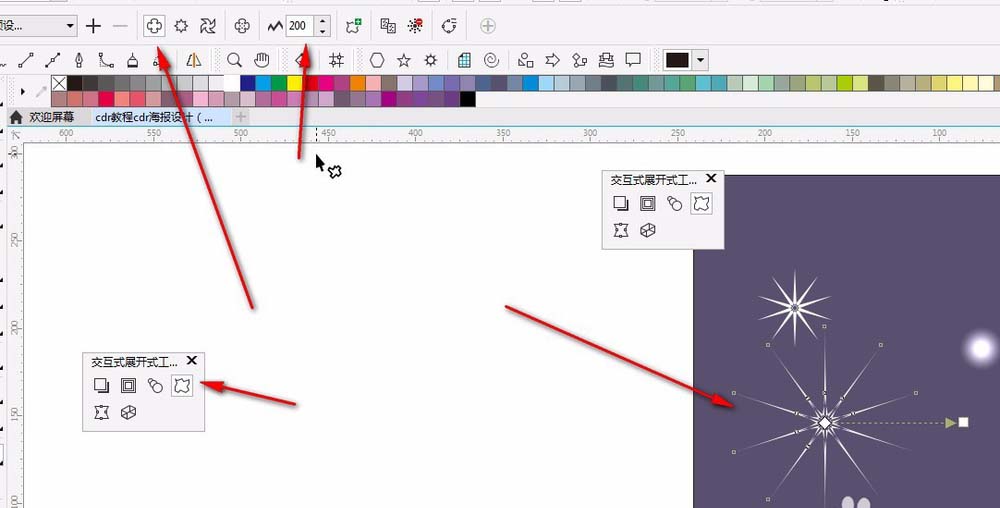Select the zipper distortion mode

(181, 26)
